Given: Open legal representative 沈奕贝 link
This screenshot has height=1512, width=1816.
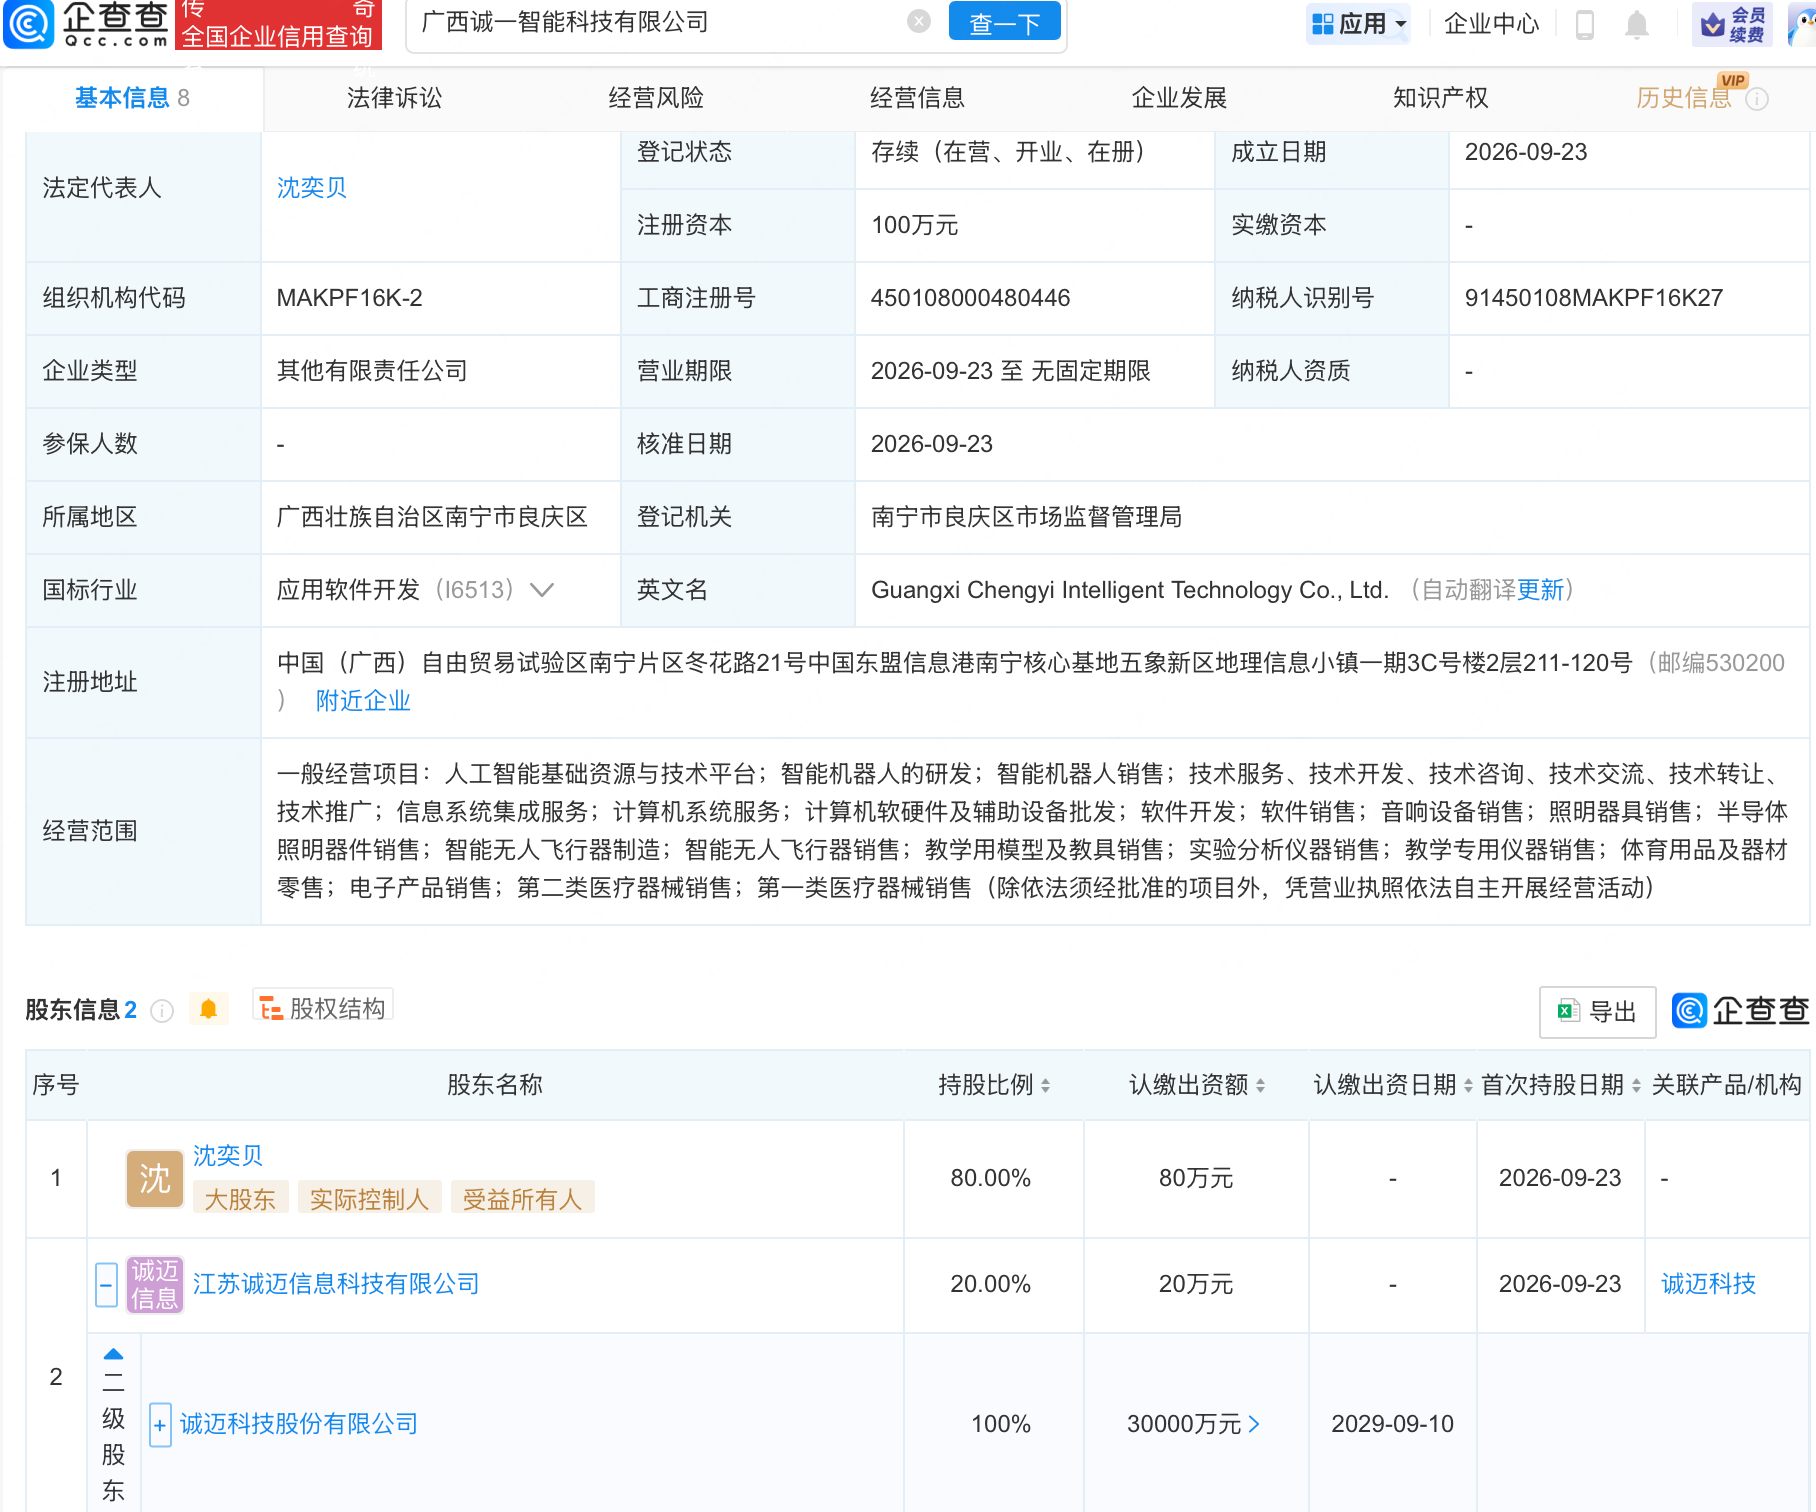Looking at the screenshot, I should [x=312, y=188].
